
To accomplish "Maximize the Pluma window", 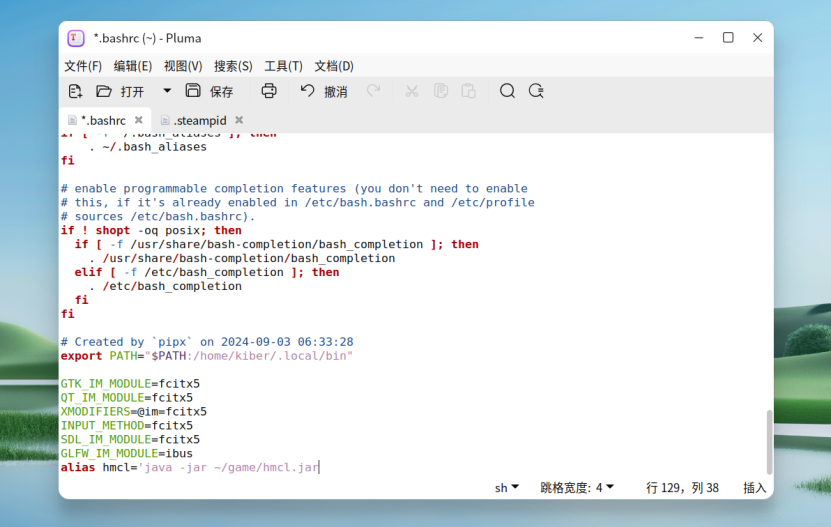I will pyautogui.click(x=728, y=38).
